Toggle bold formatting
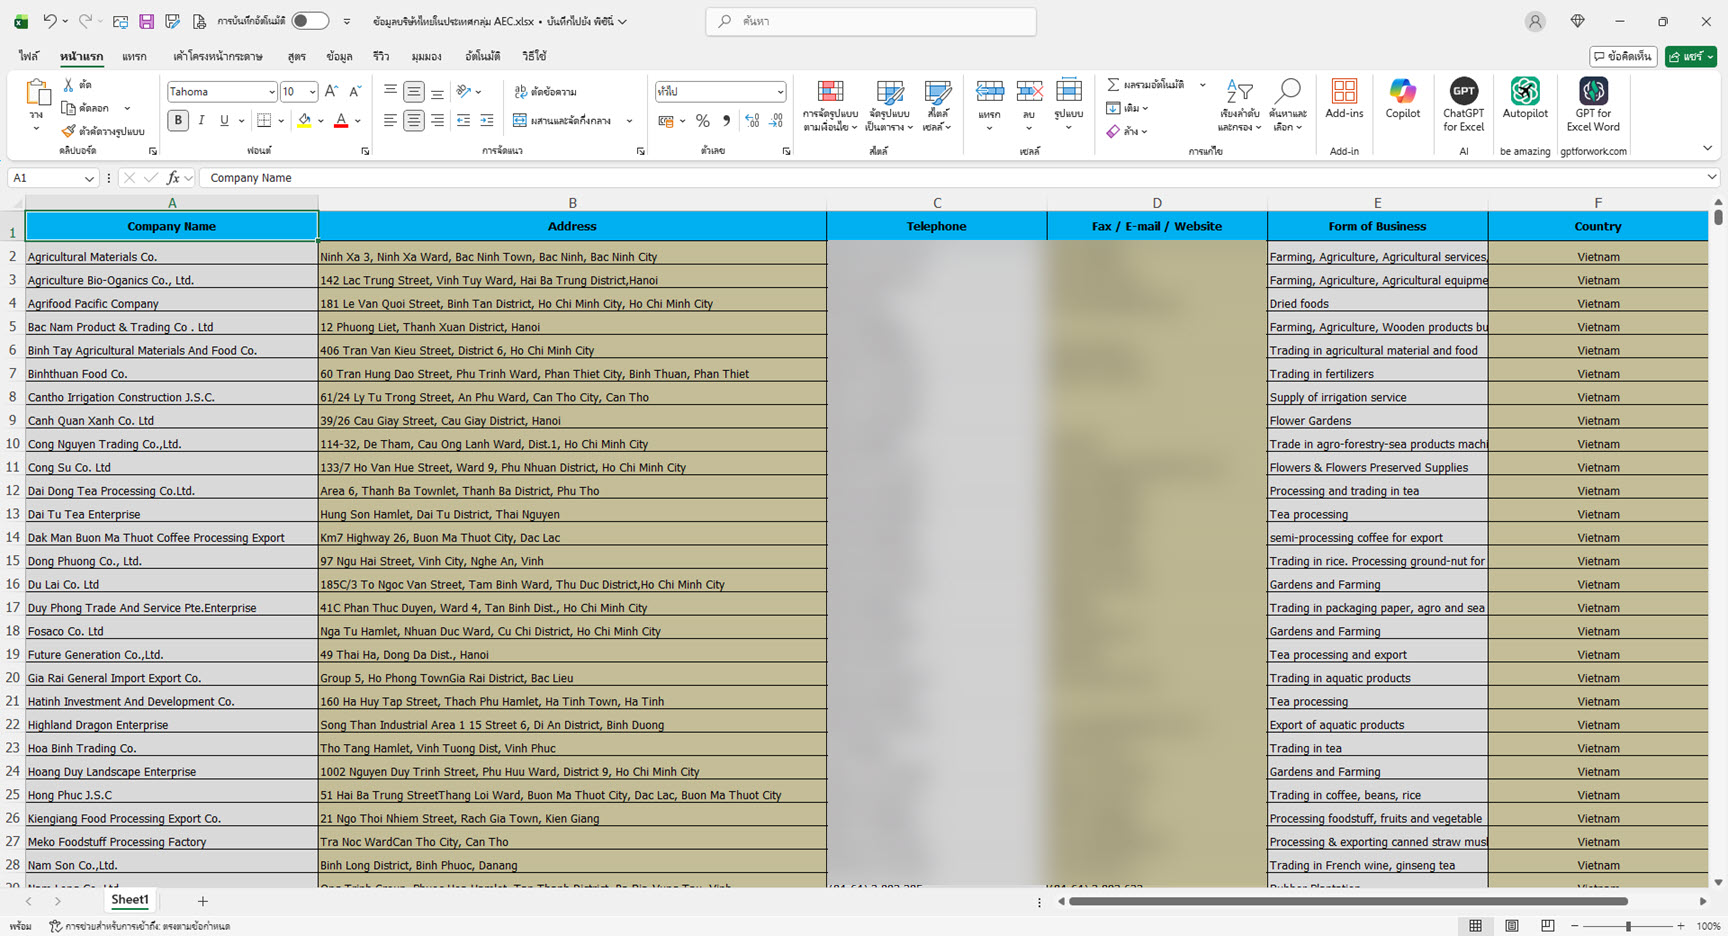The image size is (1728, 936). pyautogui.click(x=178, y=121)
